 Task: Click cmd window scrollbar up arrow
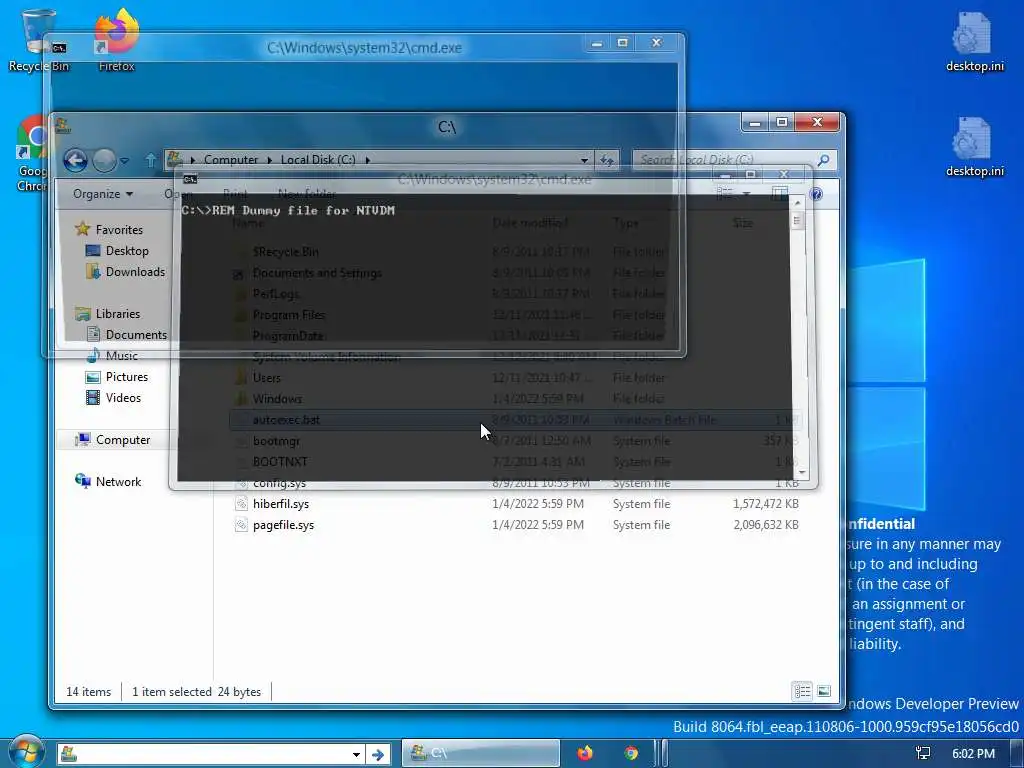tap(797, 203)
